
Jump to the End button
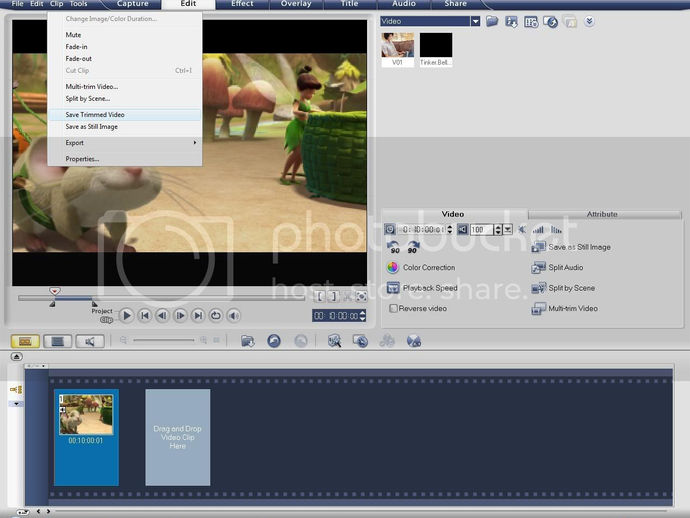[198, 316]
